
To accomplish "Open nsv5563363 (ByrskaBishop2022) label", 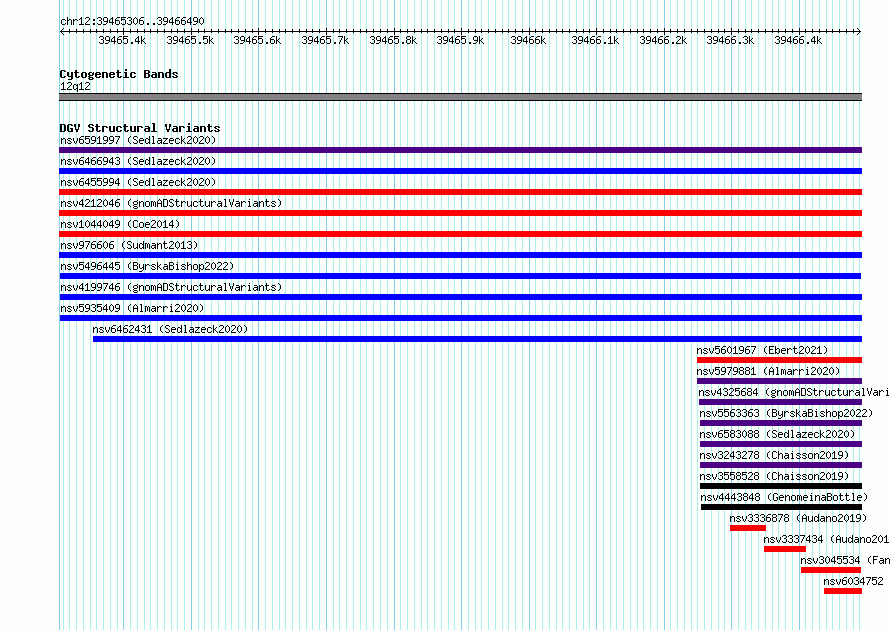I will point(786,413).
